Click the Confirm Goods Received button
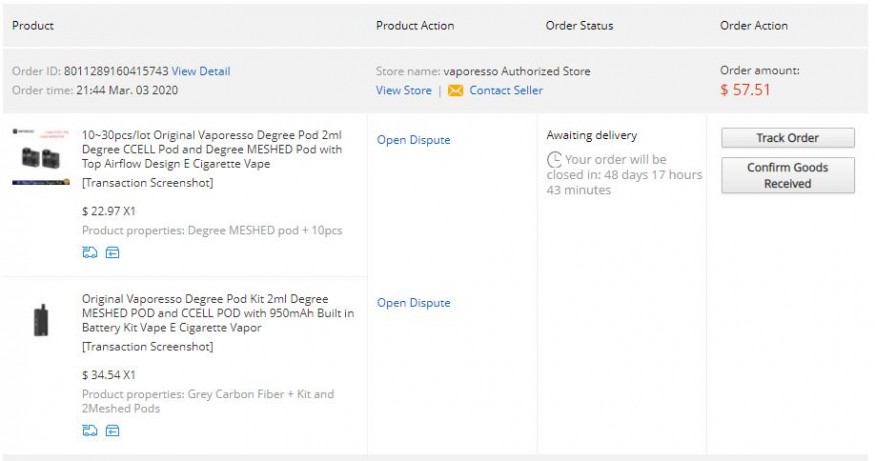This screenshot has height=461, width=875. [x=787, y=175]
